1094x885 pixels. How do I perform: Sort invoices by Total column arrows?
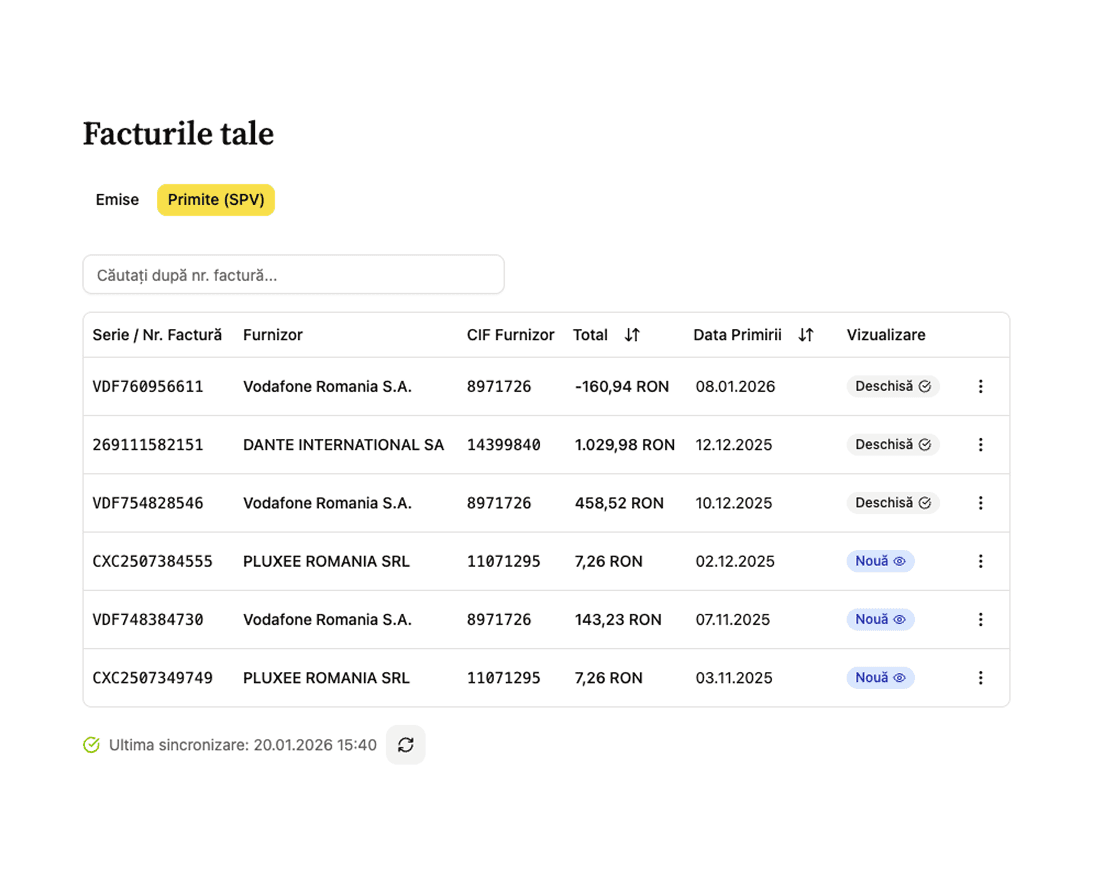pos(632,335)
